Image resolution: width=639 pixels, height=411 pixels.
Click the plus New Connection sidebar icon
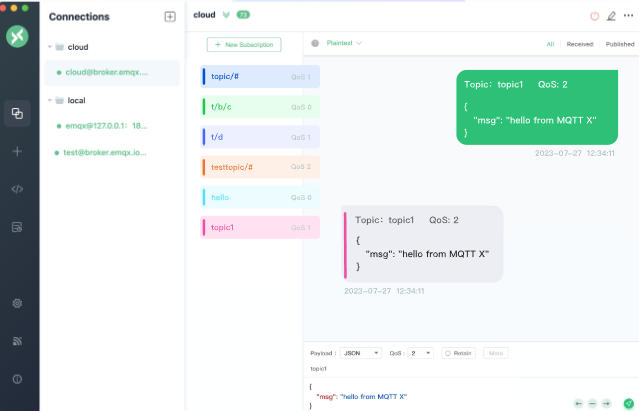[x=17, y=152]
